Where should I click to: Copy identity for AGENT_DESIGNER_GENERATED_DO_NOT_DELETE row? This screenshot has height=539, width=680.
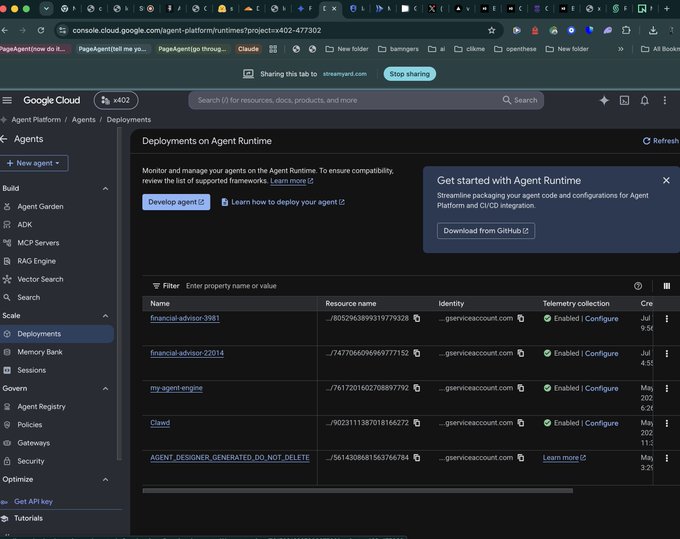point(521,457)
